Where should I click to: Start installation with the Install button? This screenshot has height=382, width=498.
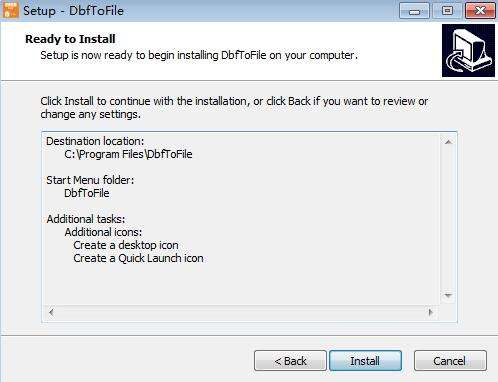click(365, 361)
